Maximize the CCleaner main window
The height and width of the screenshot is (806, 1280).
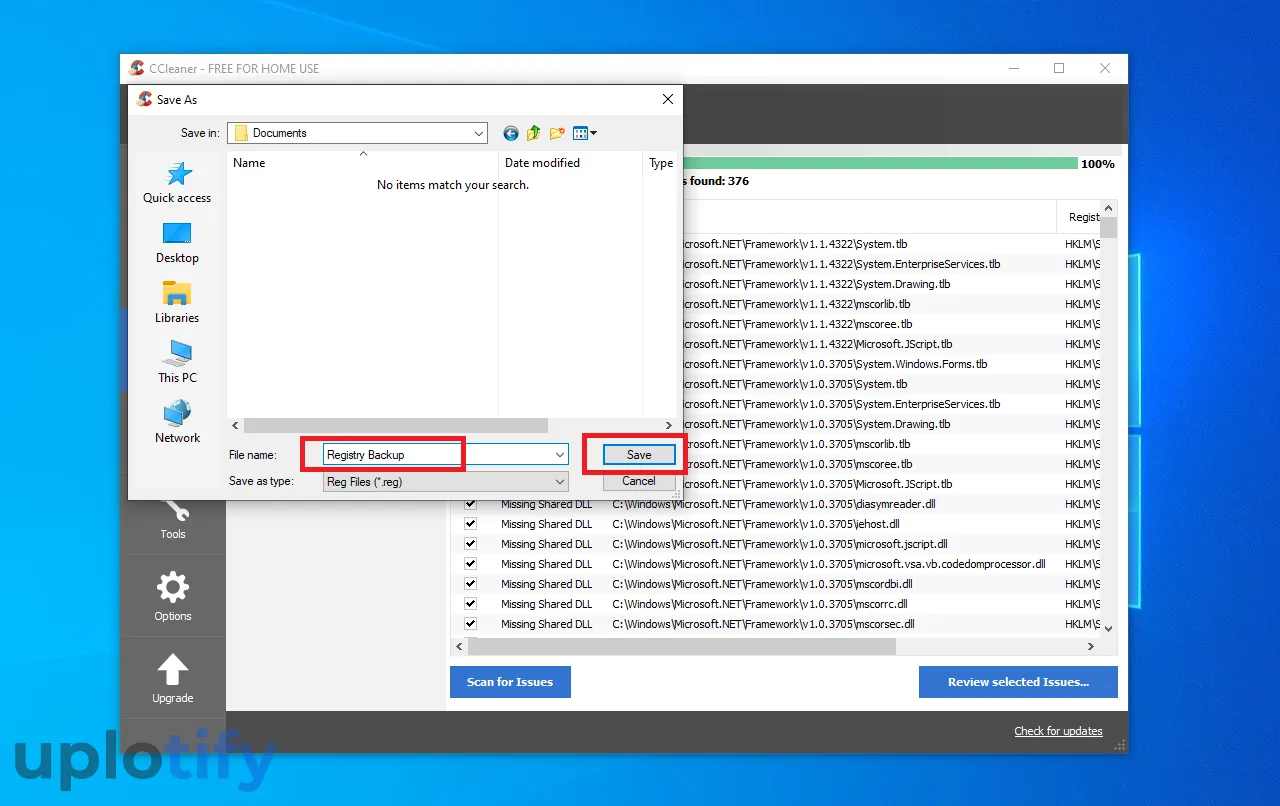(1059, 68)
